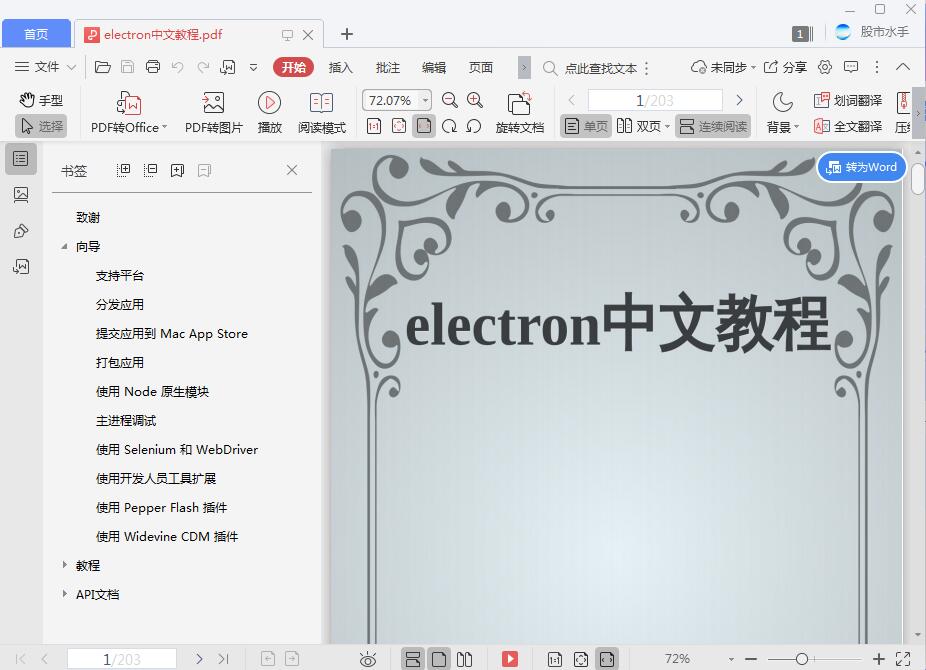Start the 播放 slideshow playback
926x670 pixels.
click(268, 110)
